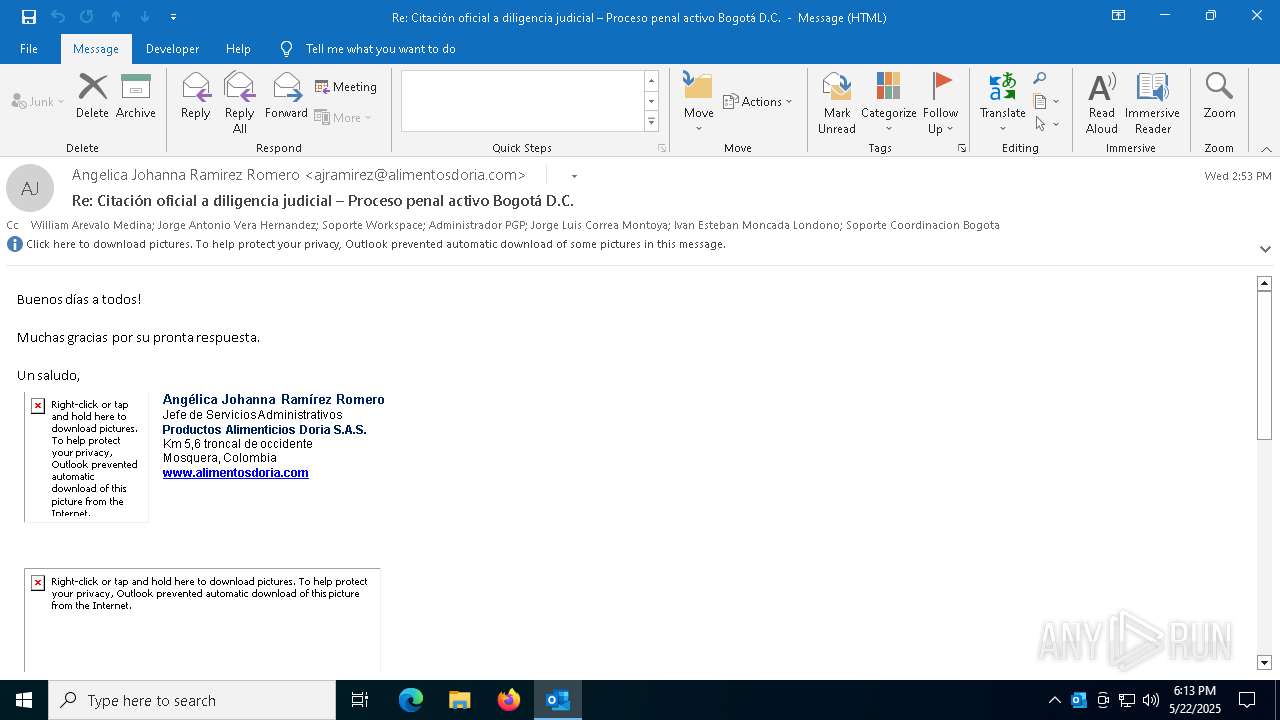Click the large blocked picture placeholder
Image resolution: width=1280 pixels, height=720 pixels.
[x=203, y=620]
